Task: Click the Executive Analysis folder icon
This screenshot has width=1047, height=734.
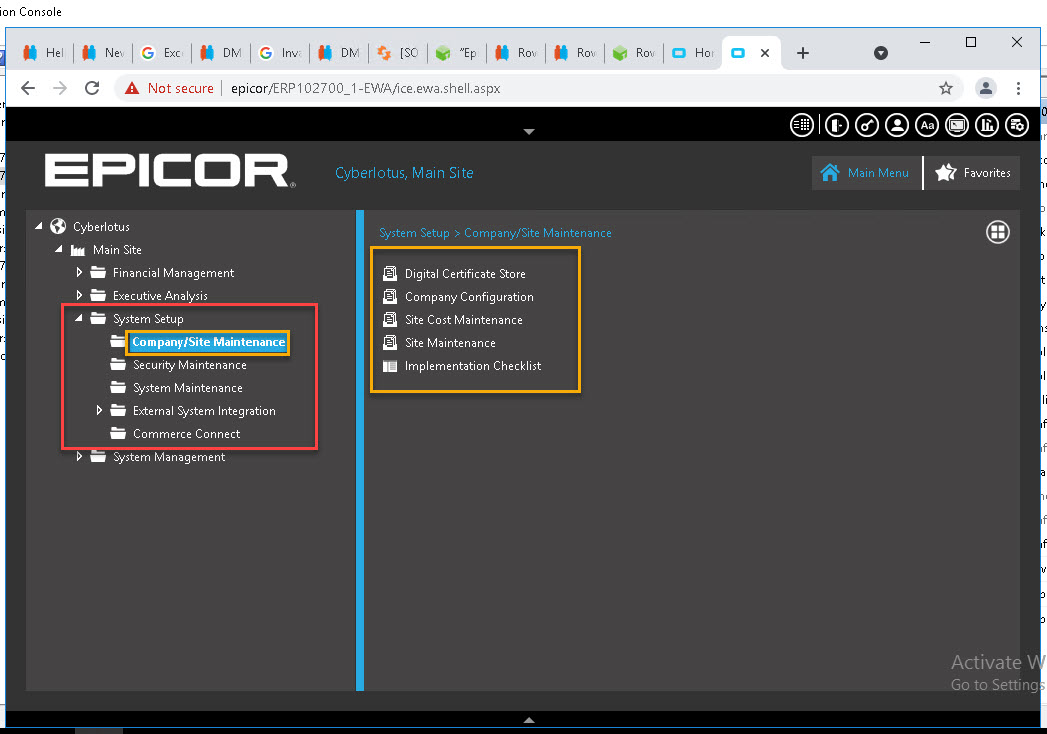Action: coord(98,295)
